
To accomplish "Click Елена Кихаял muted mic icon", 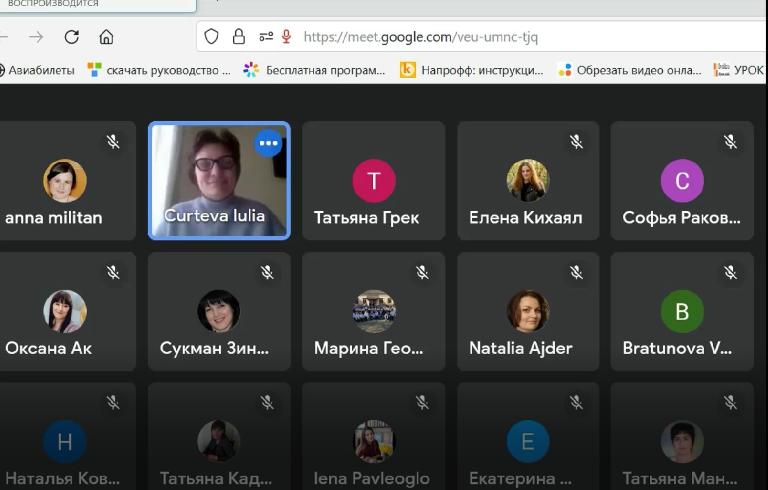I will tap(576, 142).
